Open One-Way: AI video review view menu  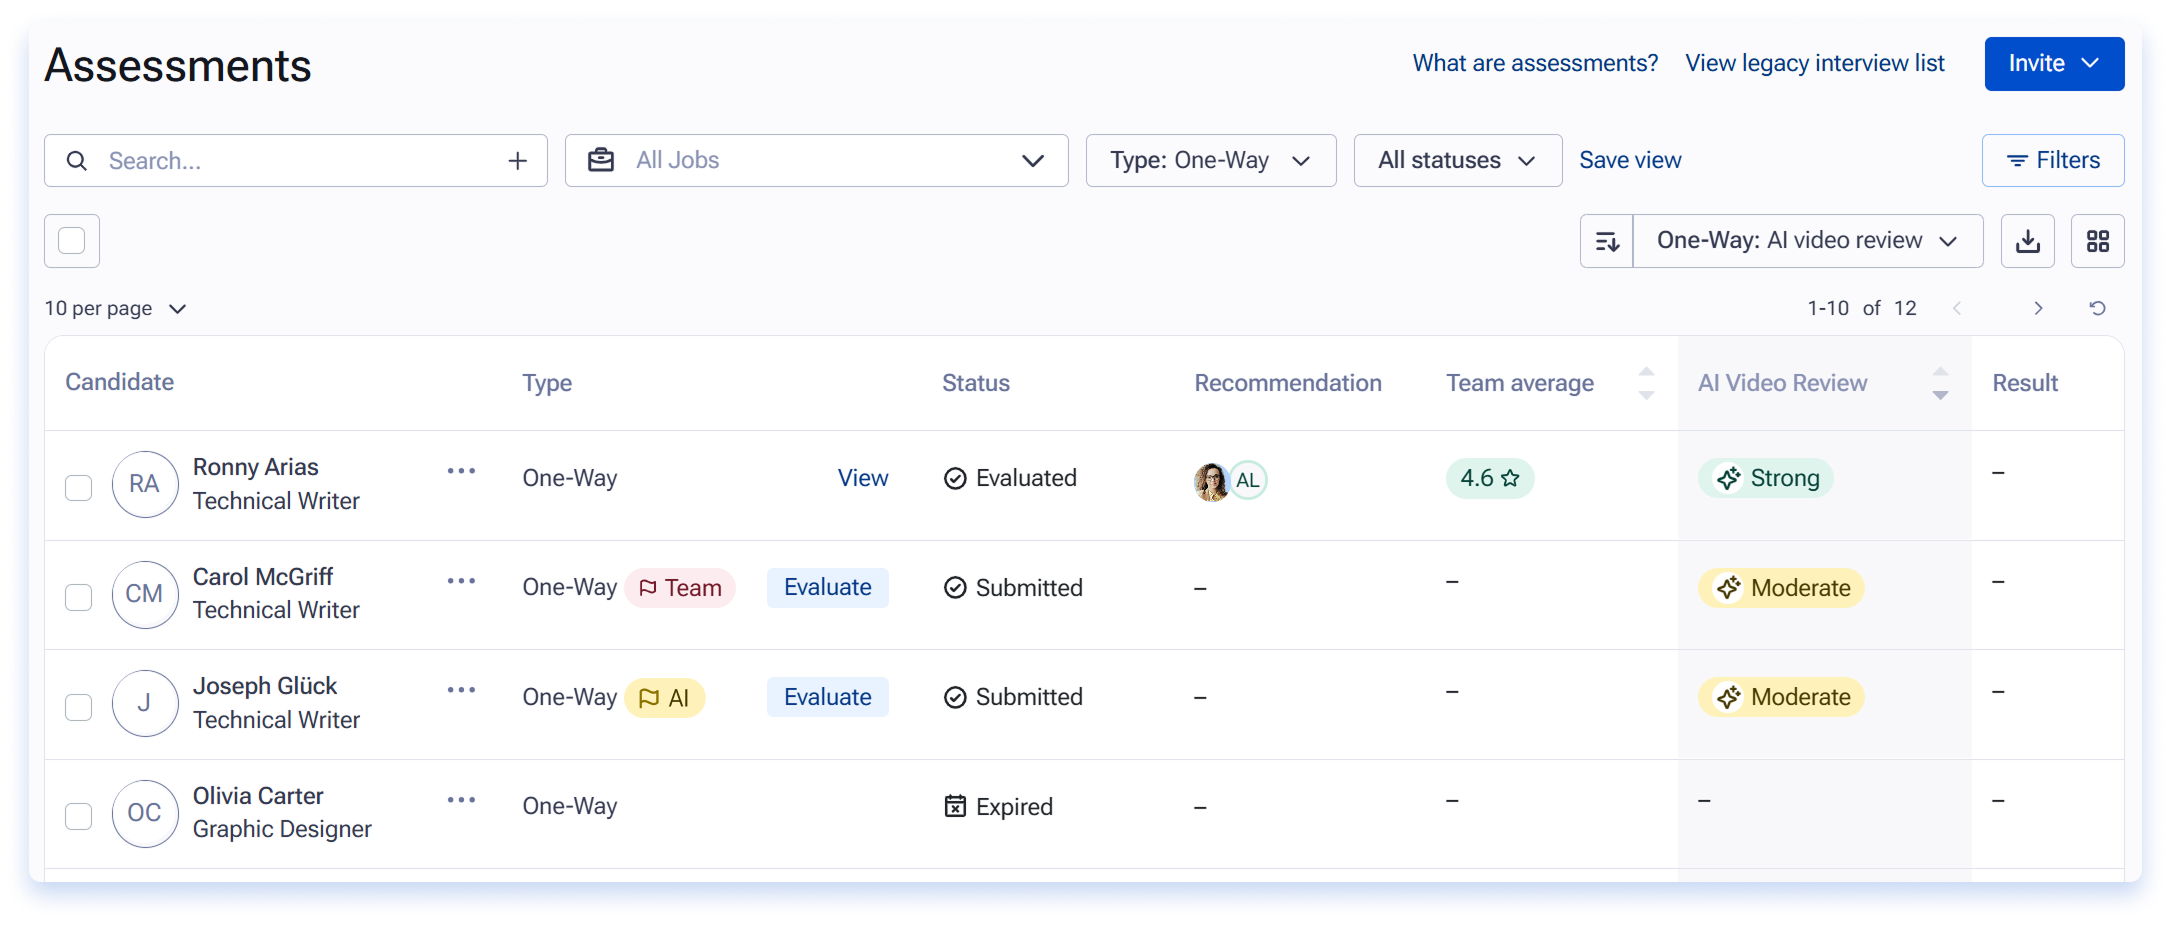(x=1807, y=241)
